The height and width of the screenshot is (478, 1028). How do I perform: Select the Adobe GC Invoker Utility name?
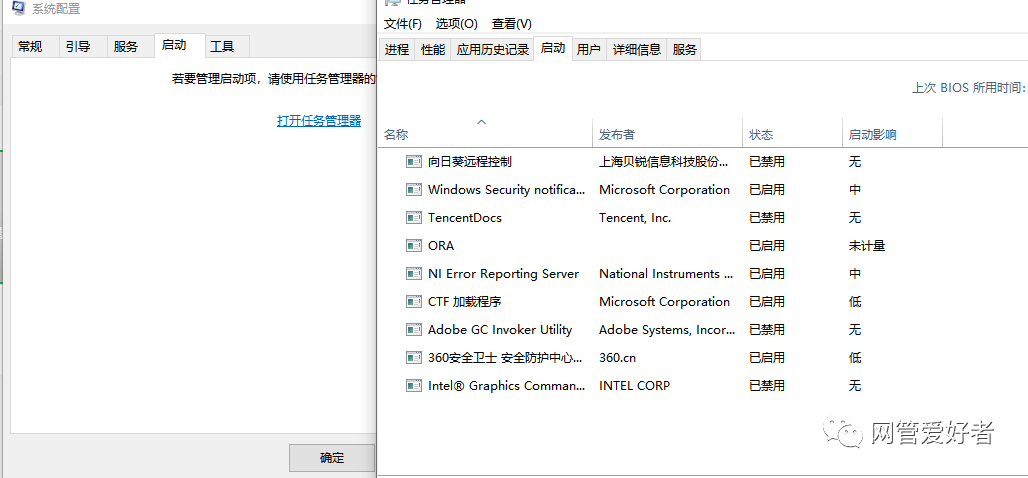click(x=500, y=330)
